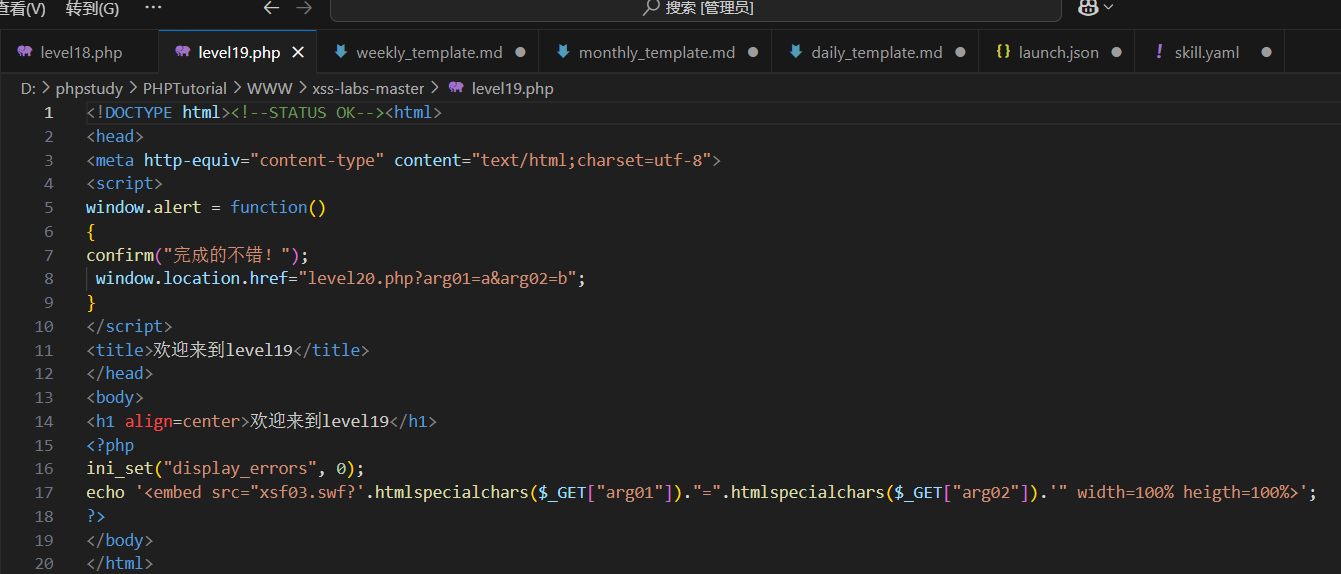
Task: Expand the WWW breadcrumb segment
Action: 270,88
